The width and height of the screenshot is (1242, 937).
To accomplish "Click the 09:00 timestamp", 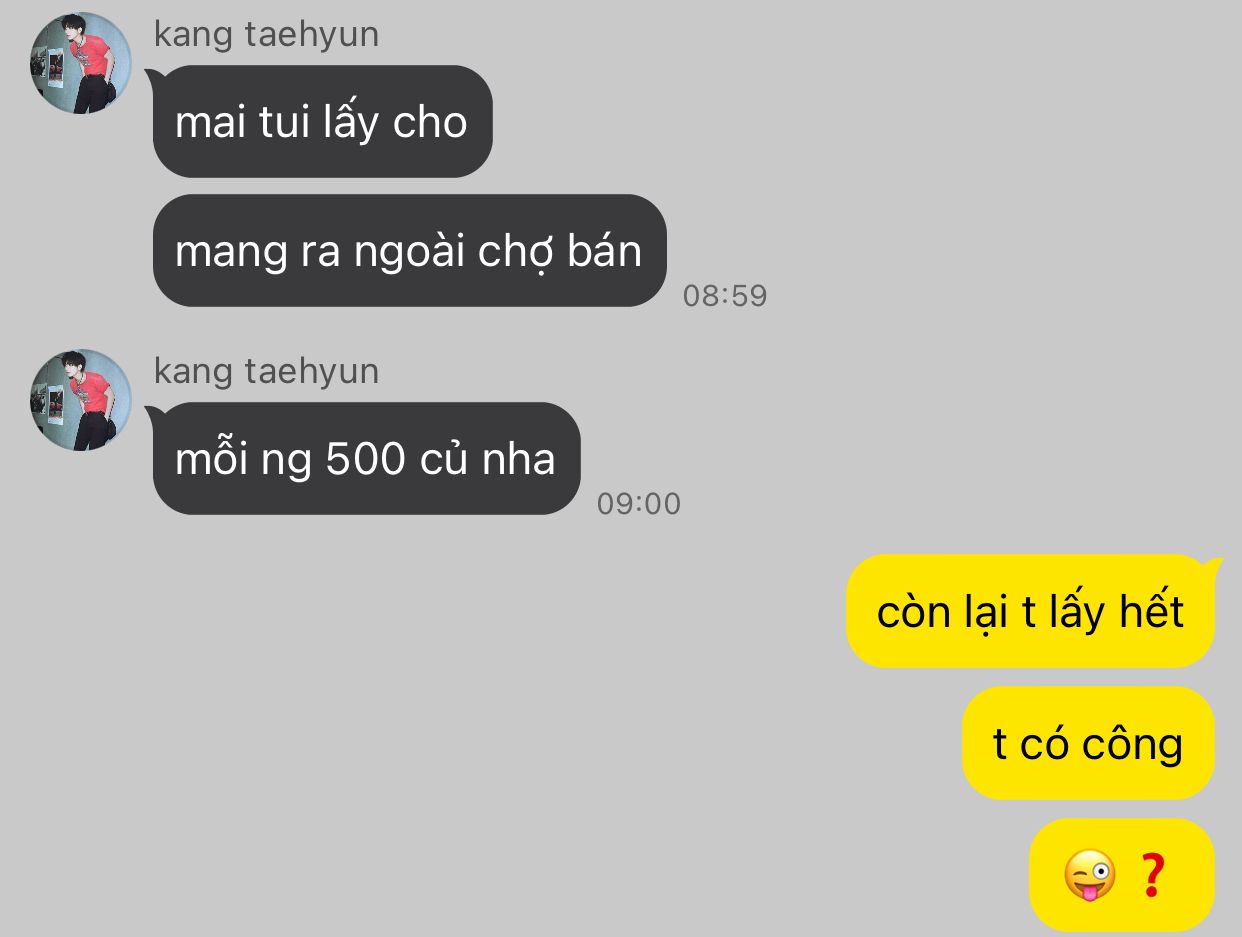I will coord(639,504).
